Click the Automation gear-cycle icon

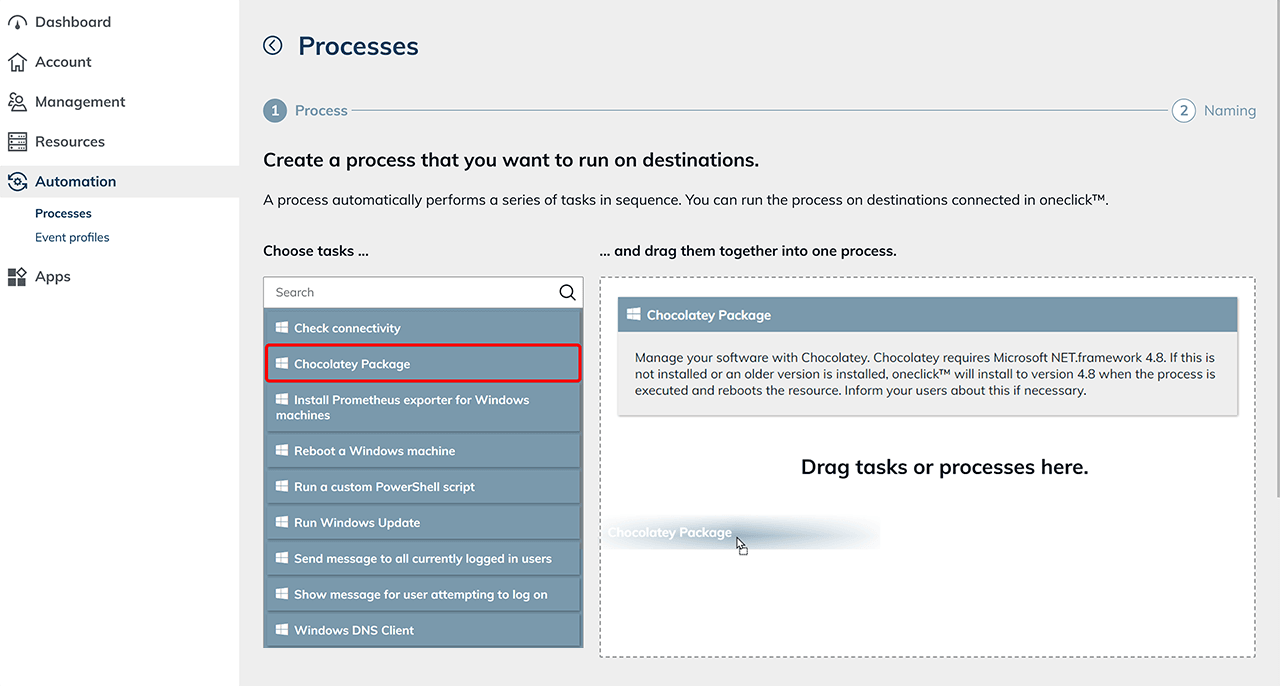(x=17, y=182)
